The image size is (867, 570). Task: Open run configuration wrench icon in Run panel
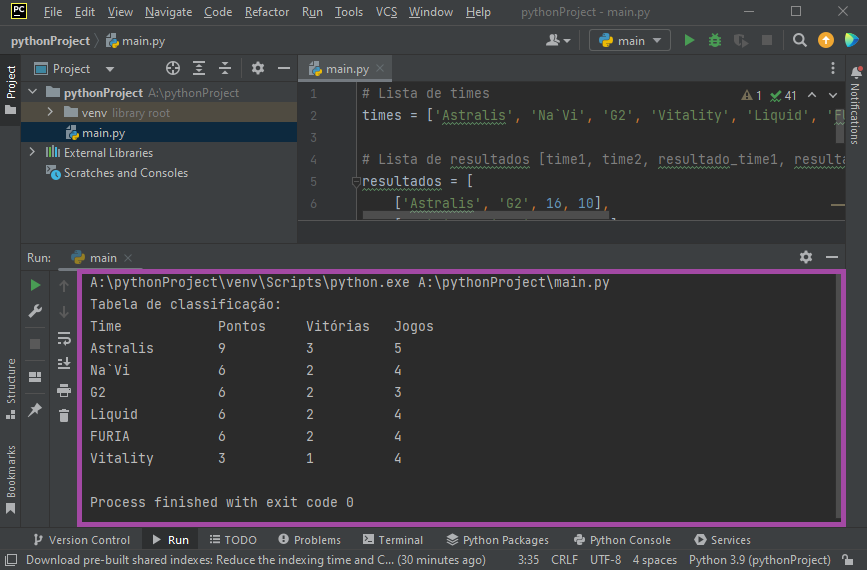click(x=35, y=312)
